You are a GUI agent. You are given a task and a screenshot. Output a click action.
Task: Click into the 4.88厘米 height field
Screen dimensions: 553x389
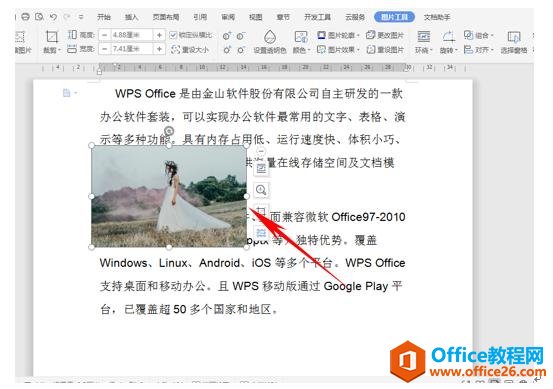[131, 35]
